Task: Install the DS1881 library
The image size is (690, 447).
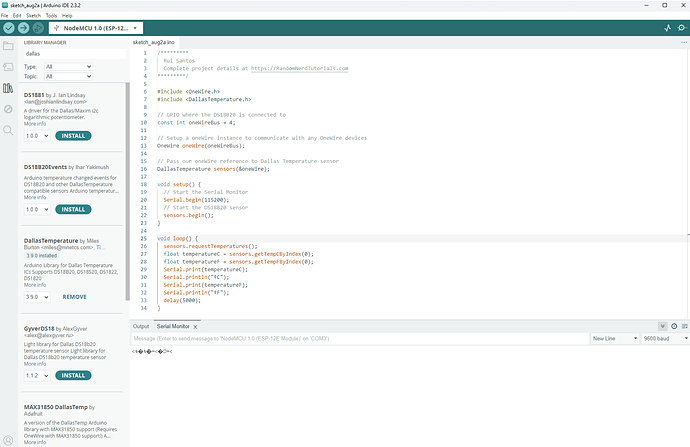Action: (73, 135)
